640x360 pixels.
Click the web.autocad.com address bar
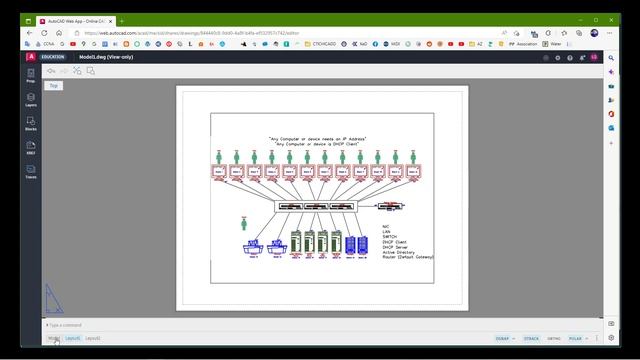[x=286, y=33]
